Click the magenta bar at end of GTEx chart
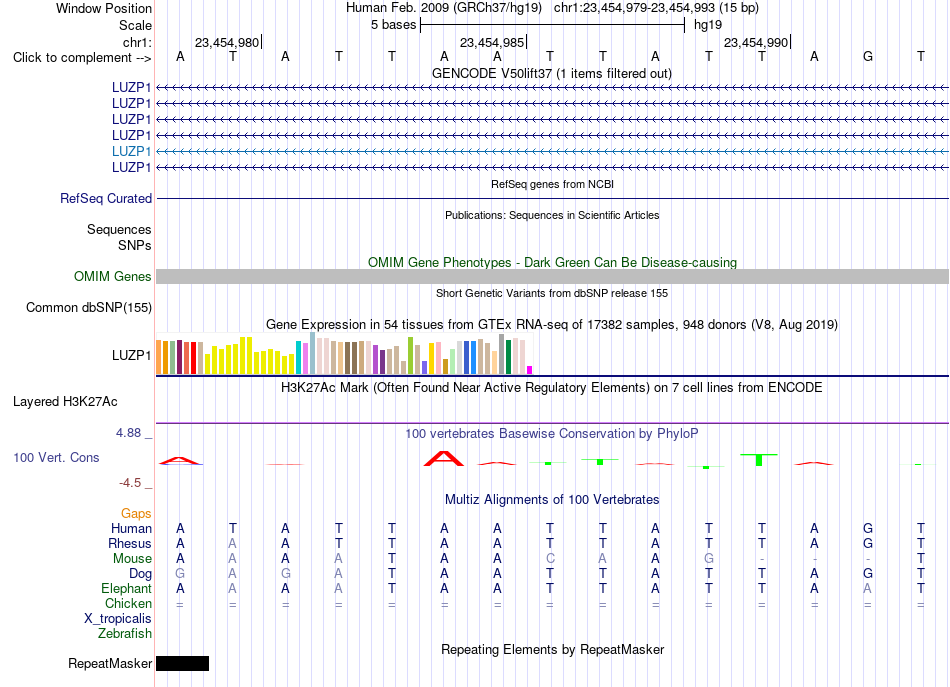The image size is (950, 687). pyautogui.click(x=529, y=370)
